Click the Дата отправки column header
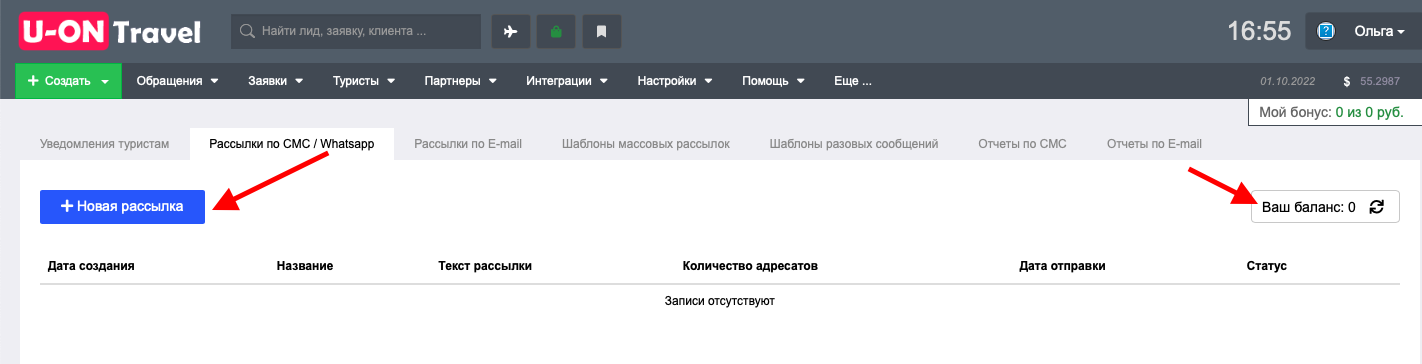 tap(1062, 266)
